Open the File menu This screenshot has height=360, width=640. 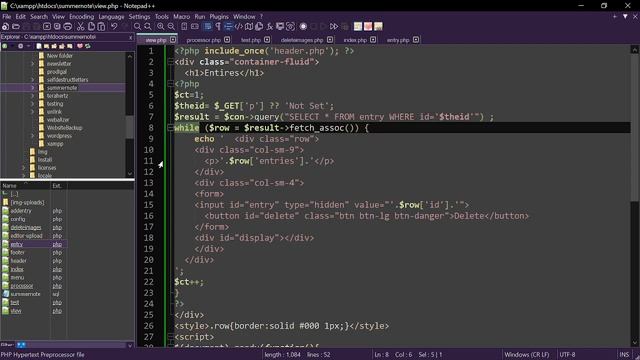pyautogui.click(x=7, y=17)
